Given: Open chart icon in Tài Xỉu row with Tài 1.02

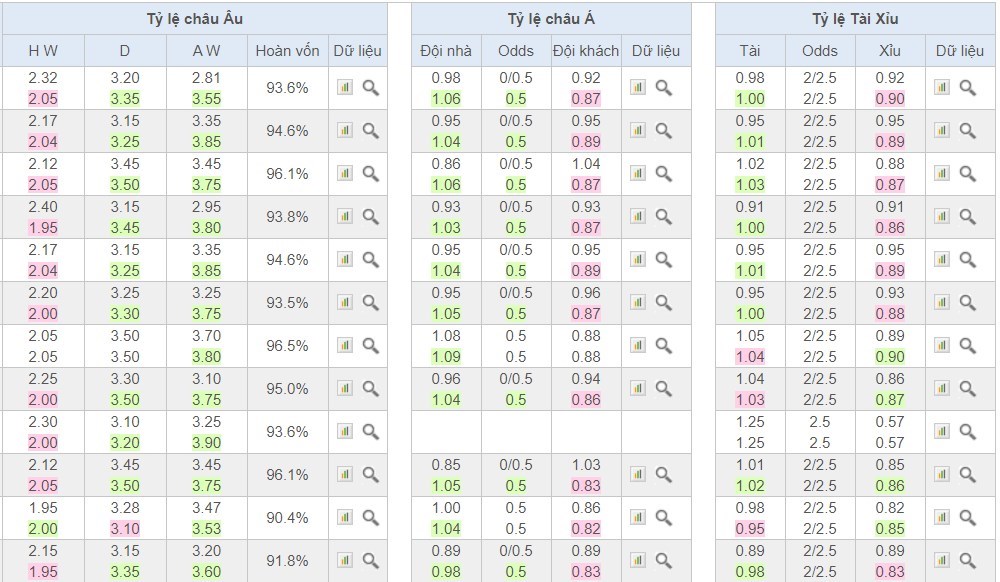Looking at the screenshot, I should (941, 174).
